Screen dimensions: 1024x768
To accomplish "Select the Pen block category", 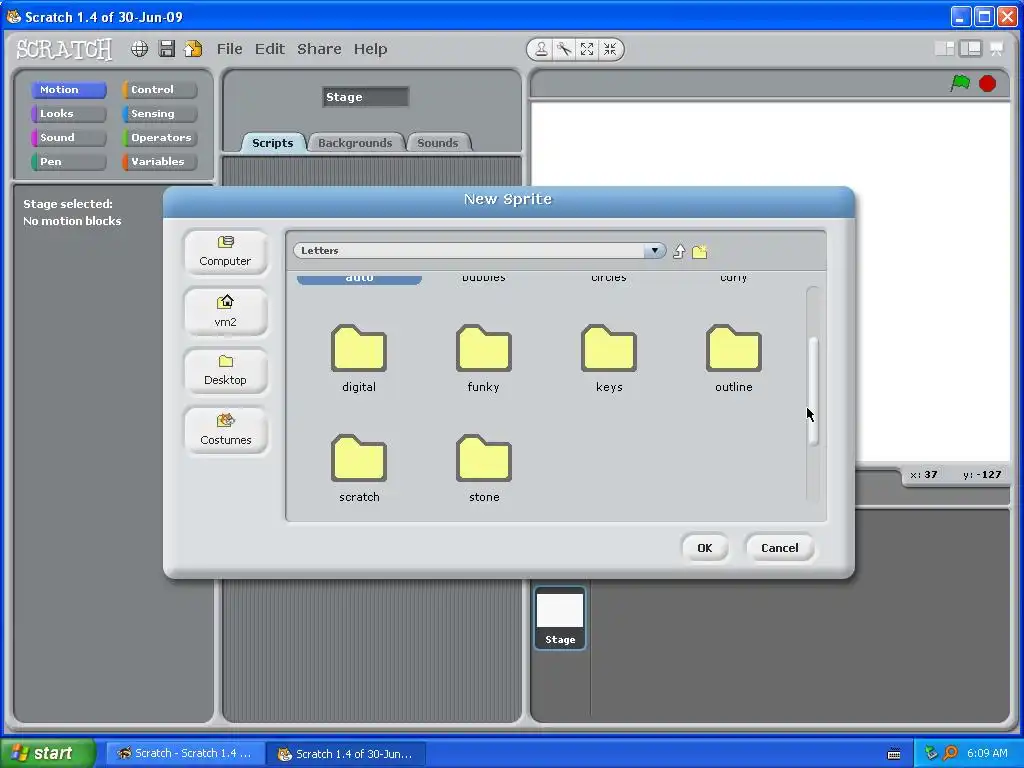I will (69, 161).
